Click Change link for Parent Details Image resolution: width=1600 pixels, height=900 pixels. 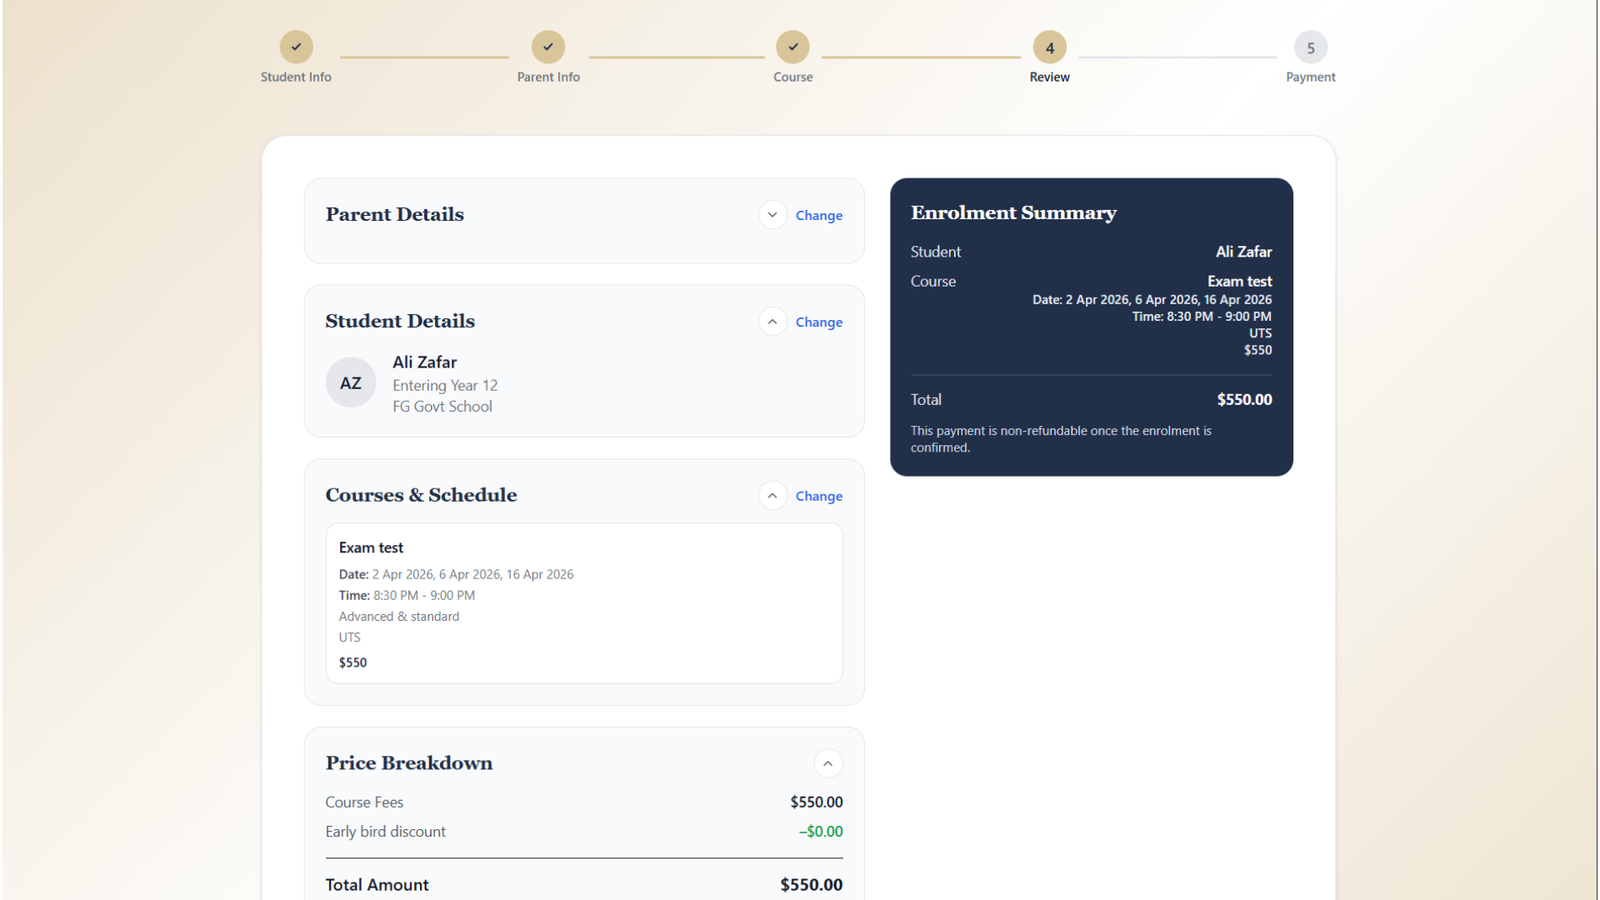point(818,216)
